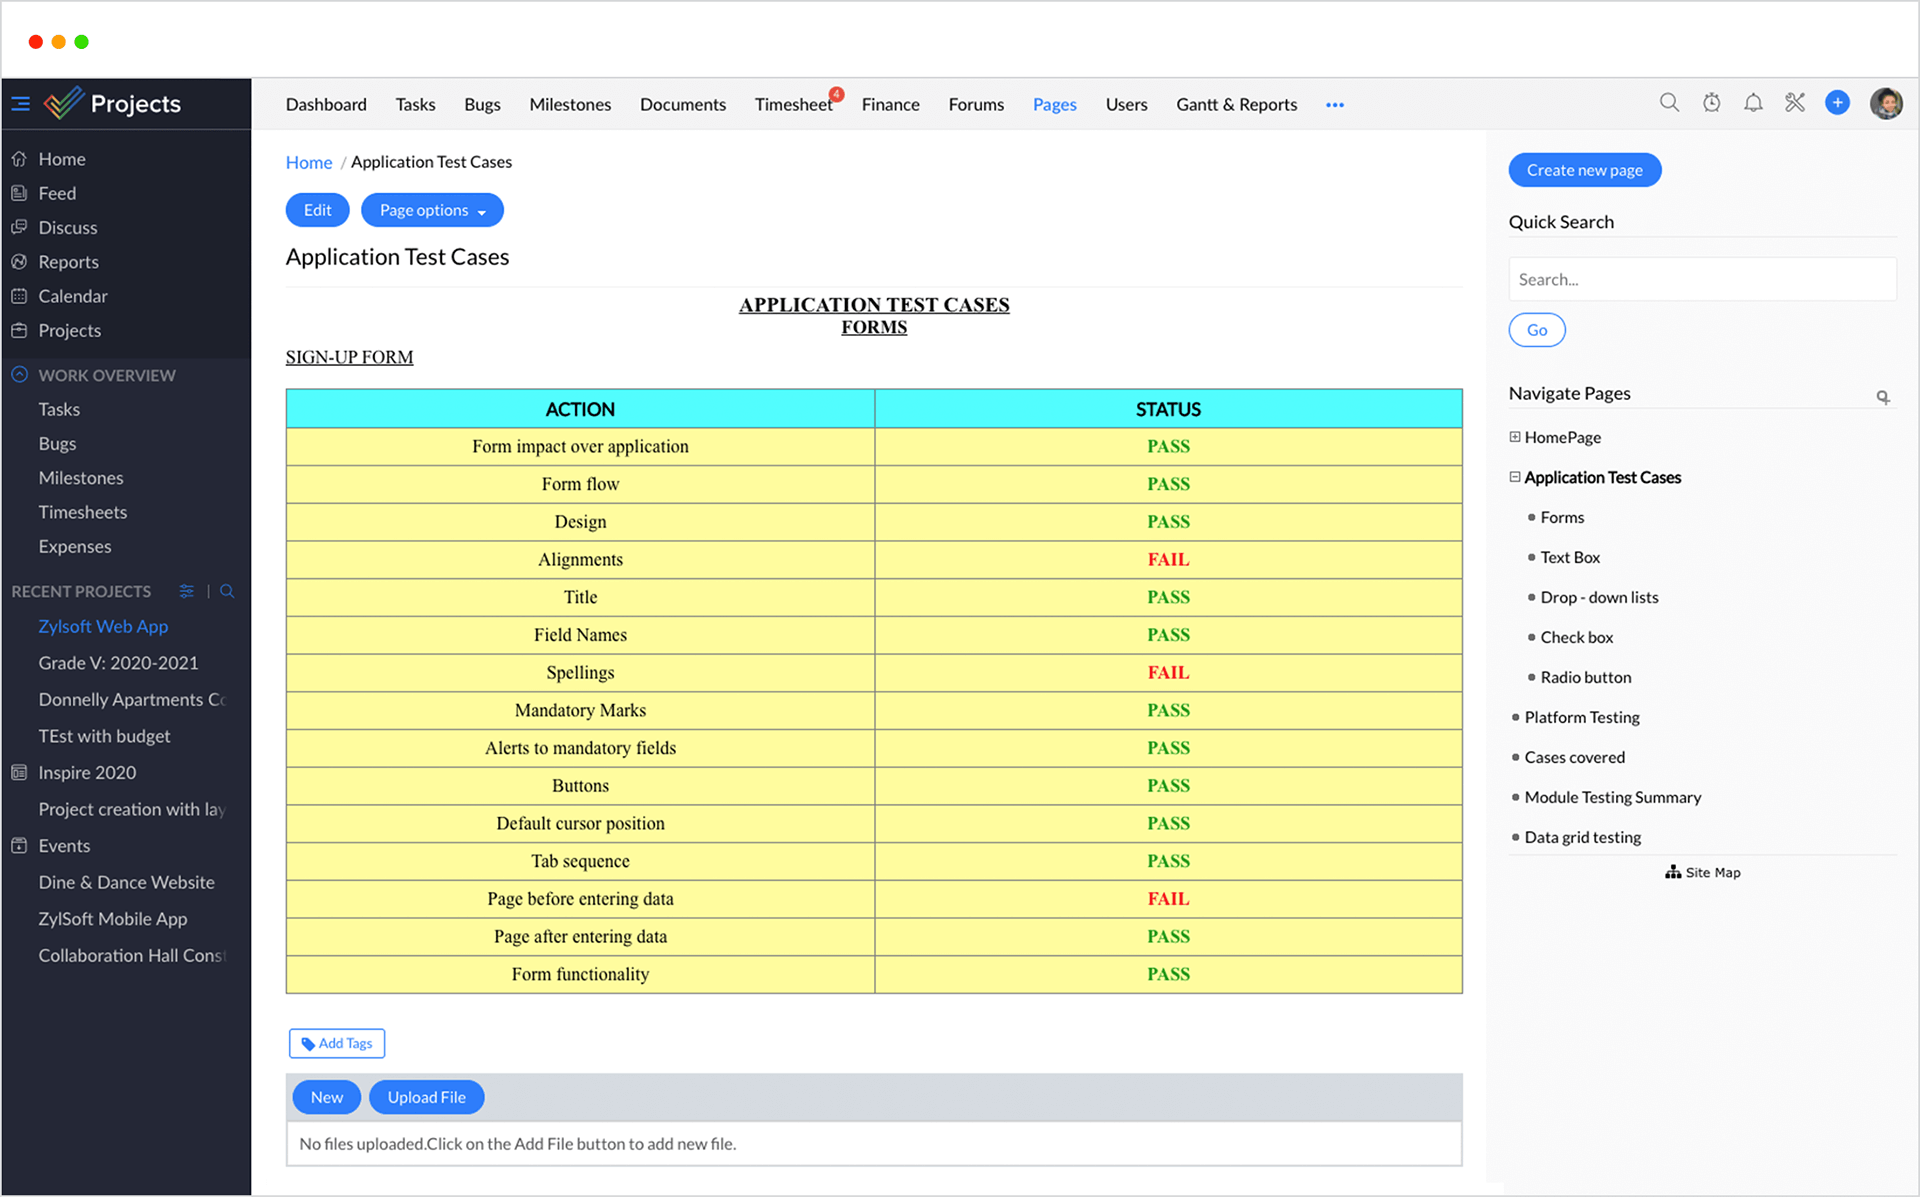The image size is (1920, 1197).
Task: Collapse the Application Test Cases tree node
Action: (1515, 477)
